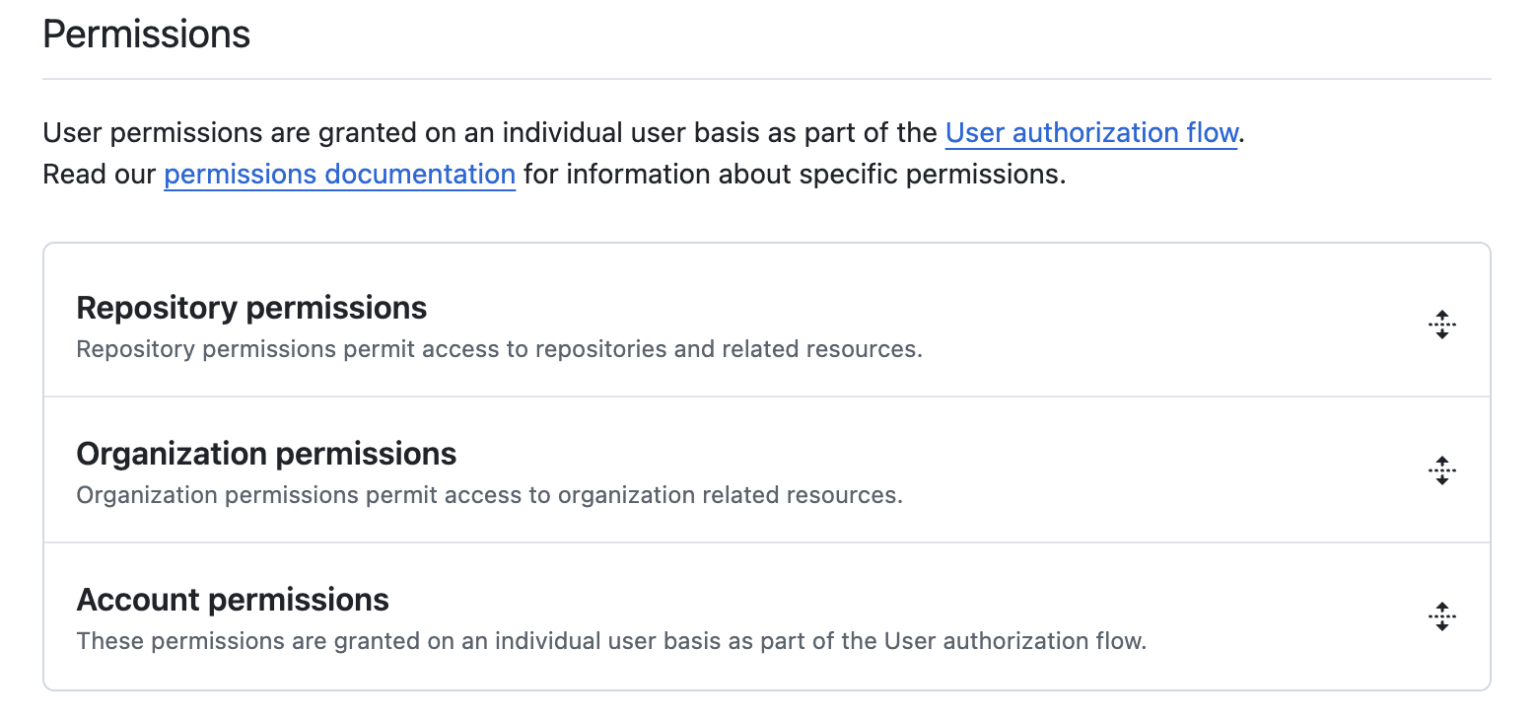Expand the Repository permissions section unfold icon

[1441, 324]
